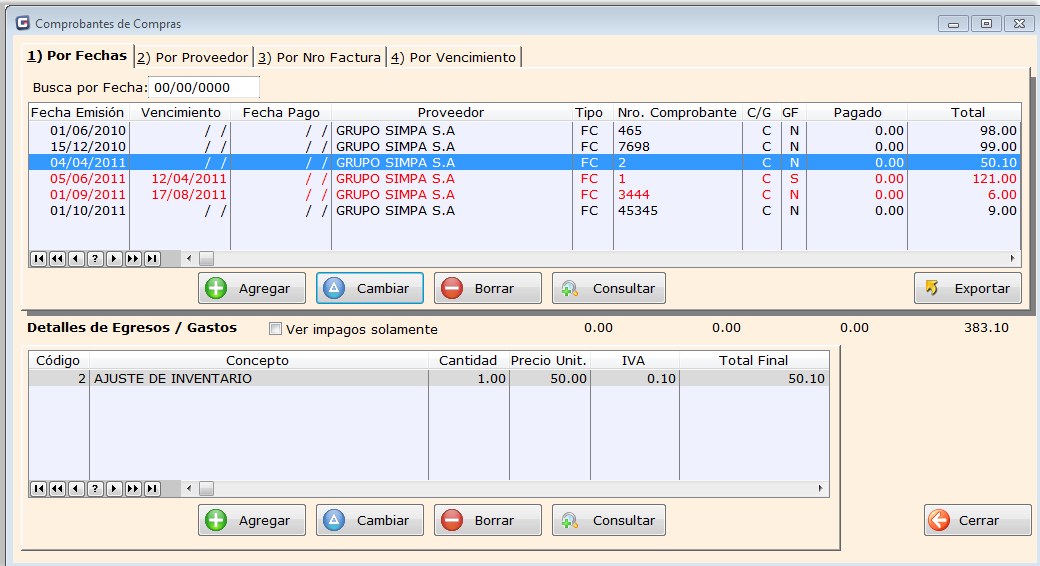
Task: Switch to the Por Proveedor tab
Action: coord(193,58)
